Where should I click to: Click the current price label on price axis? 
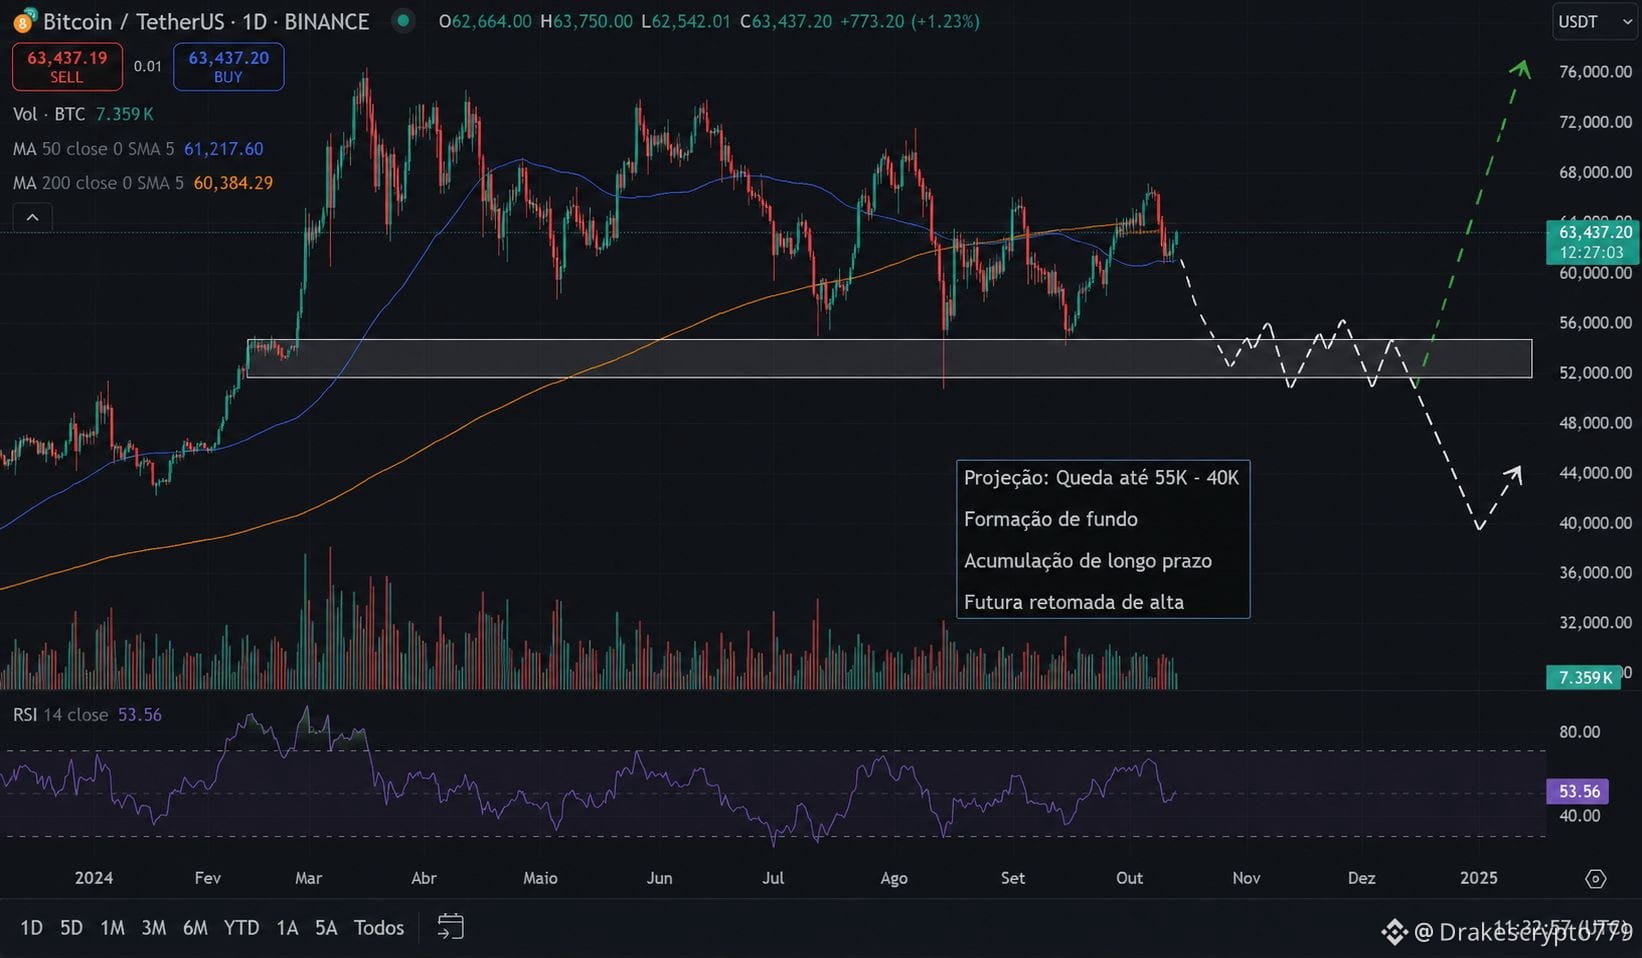[x=1592, y=242]
